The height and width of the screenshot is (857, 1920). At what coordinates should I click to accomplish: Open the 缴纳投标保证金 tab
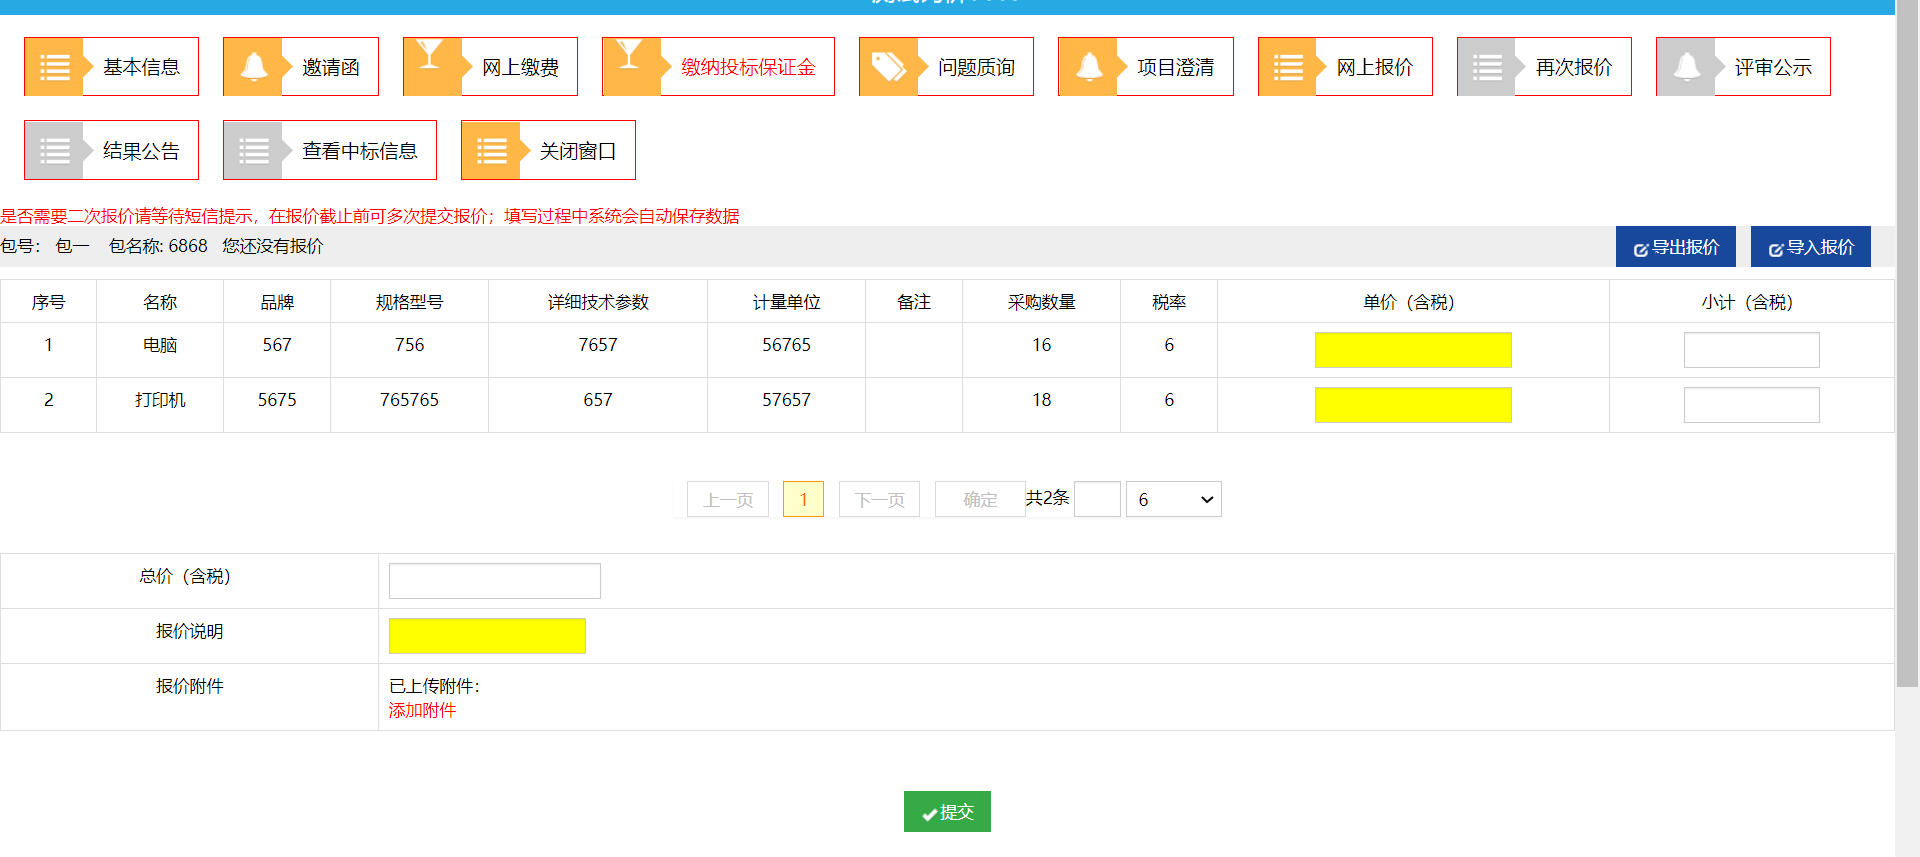[747, 67]
